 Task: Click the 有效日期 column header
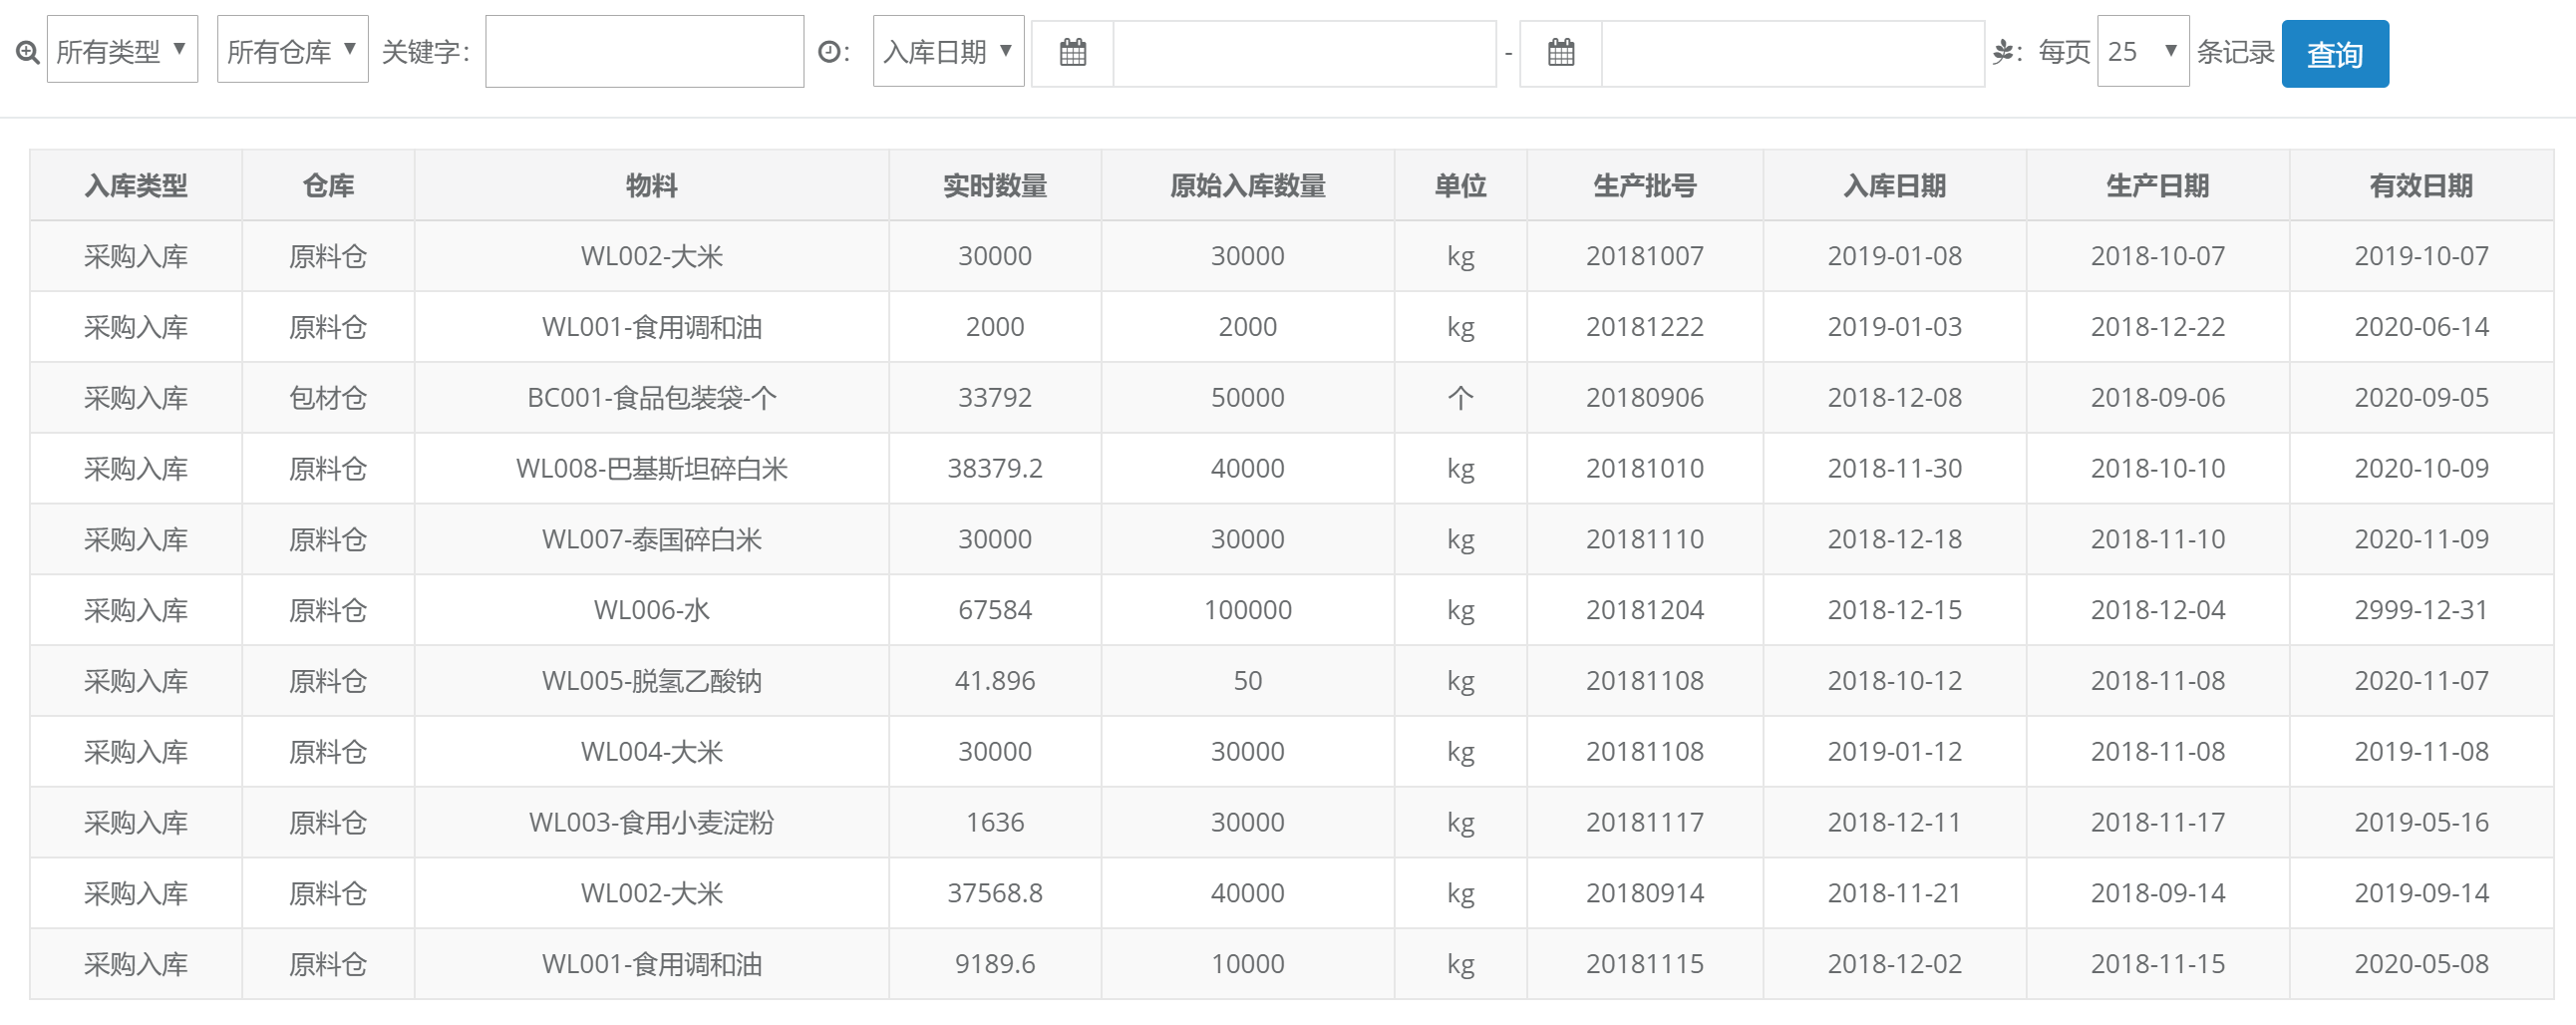[x=2420, y=186]
